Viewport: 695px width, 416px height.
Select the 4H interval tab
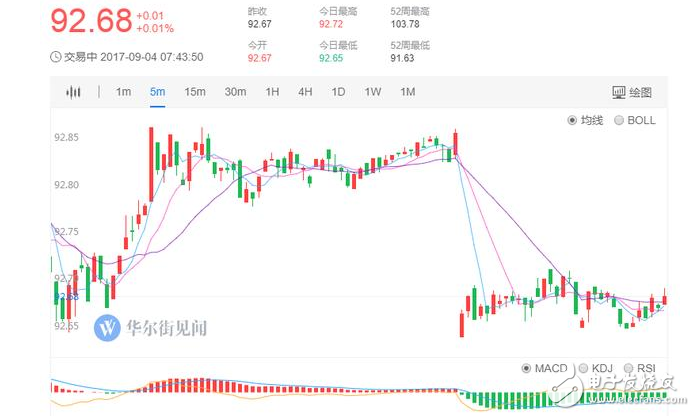(305, 93)
